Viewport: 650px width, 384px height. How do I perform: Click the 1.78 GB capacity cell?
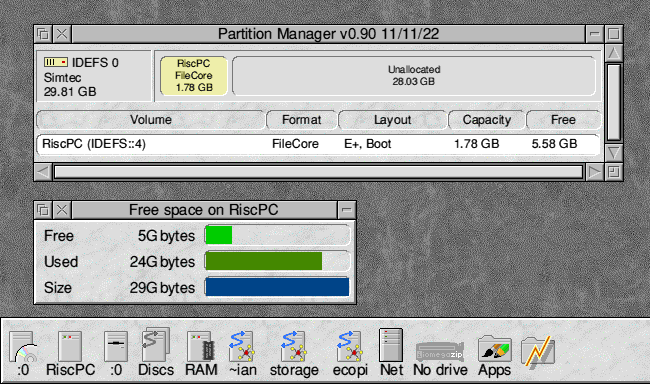click(x=476, y=144)
